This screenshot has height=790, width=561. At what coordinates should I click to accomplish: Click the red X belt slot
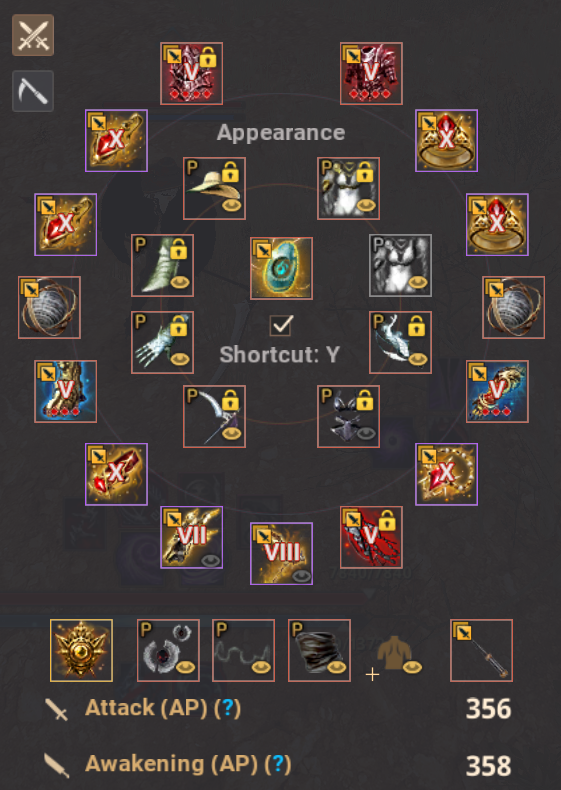116,474
